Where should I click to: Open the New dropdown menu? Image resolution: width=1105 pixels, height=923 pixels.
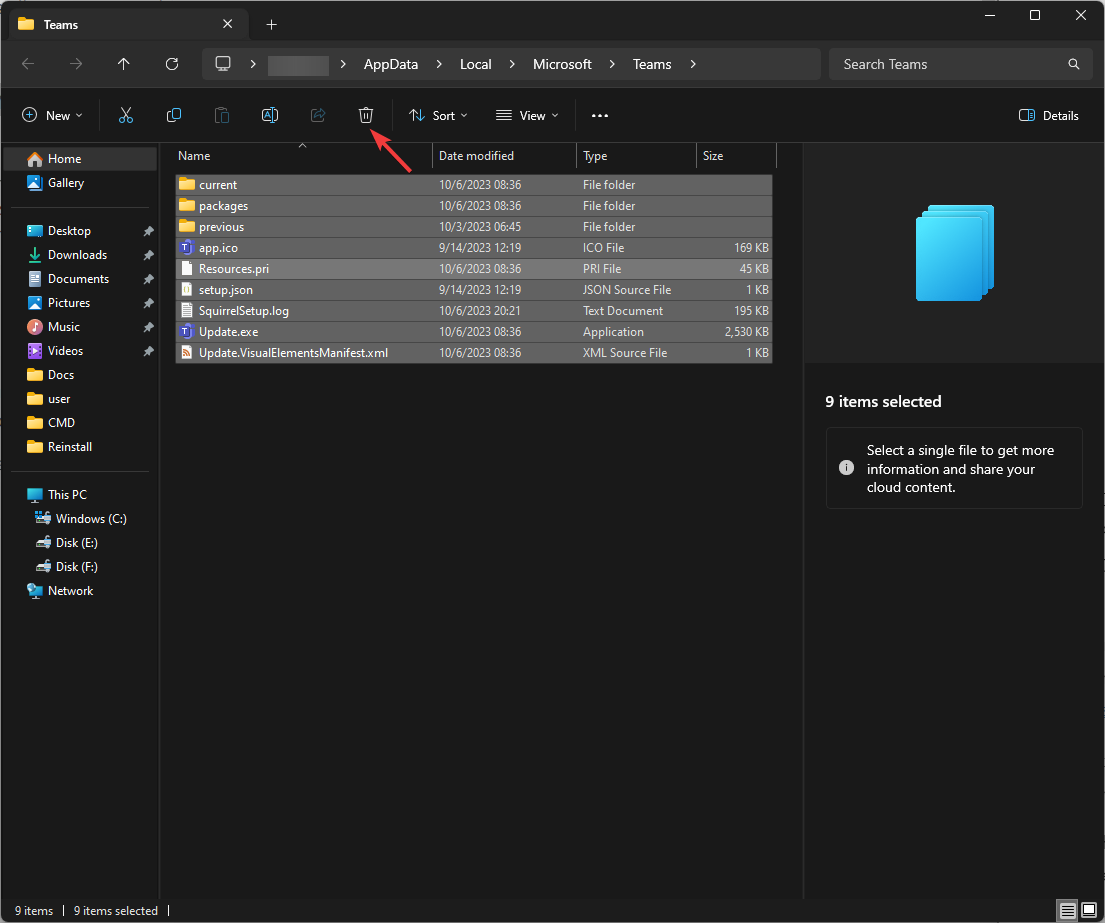pos(53,115)
